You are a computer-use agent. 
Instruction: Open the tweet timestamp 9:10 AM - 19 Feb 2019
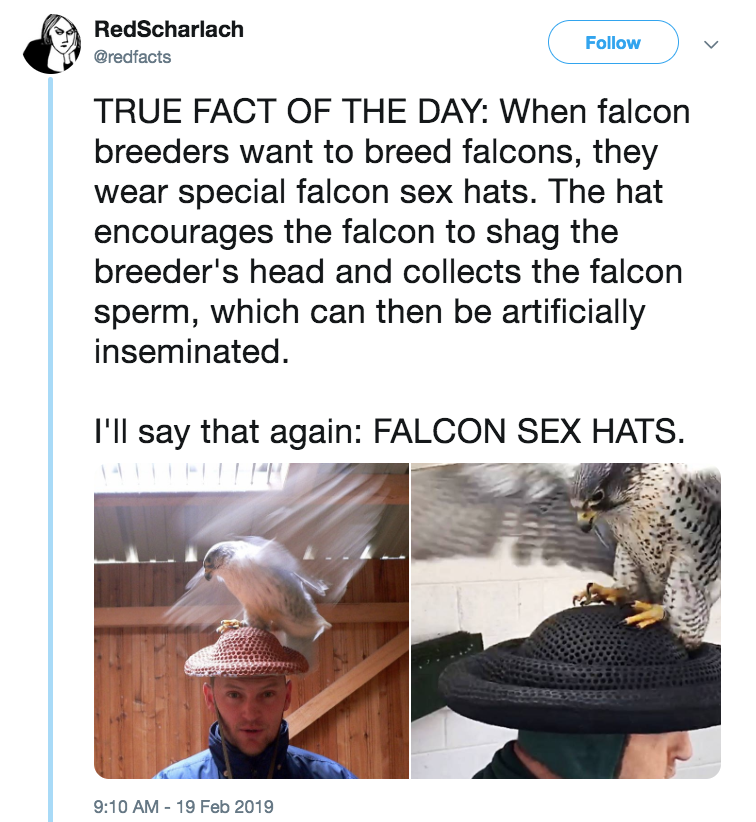(x=183, y=806)
